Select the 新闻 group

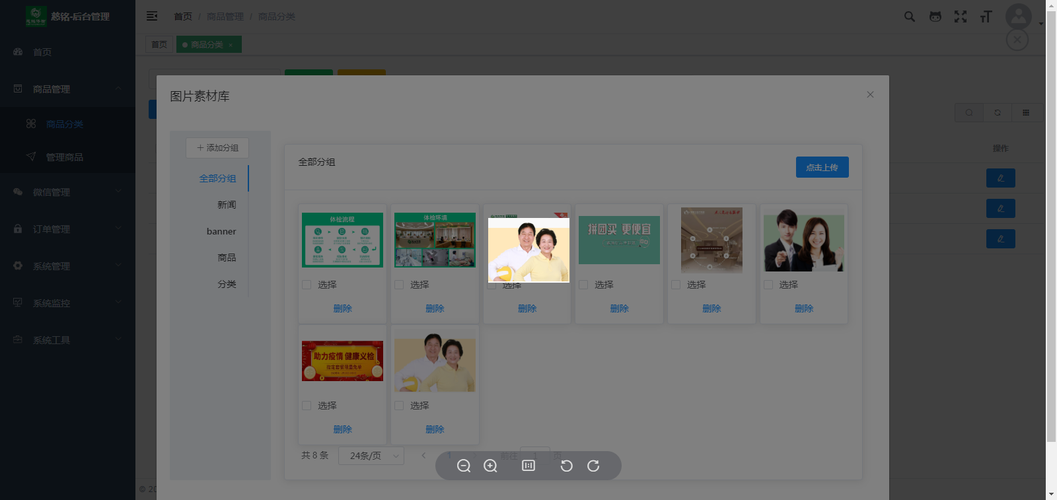tap(226, 205)
